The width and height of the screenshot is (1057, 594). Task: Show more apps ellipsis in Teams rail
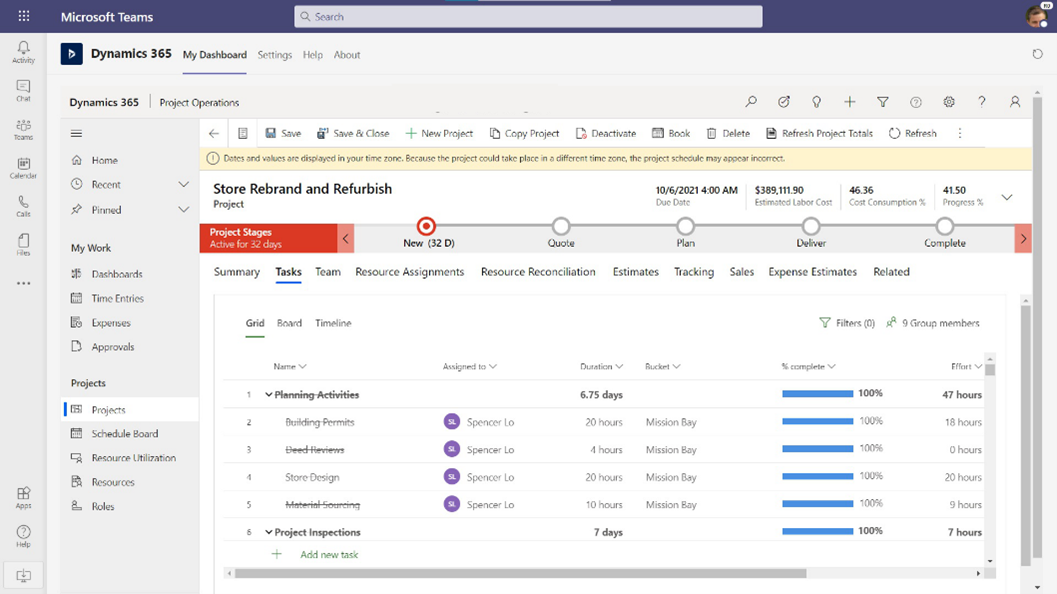pos(24,284)
